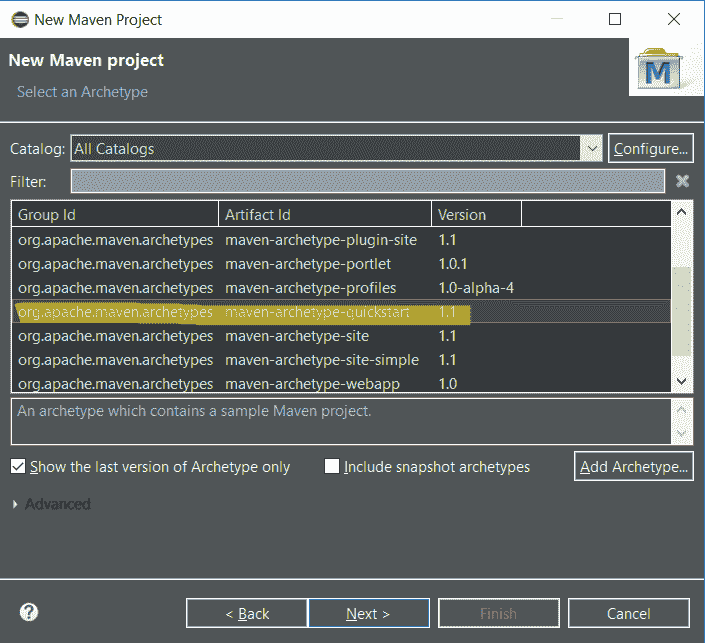Select the maven-archetype-webapp row
This screenshot has width=705, height=643.
coord(341,384)
